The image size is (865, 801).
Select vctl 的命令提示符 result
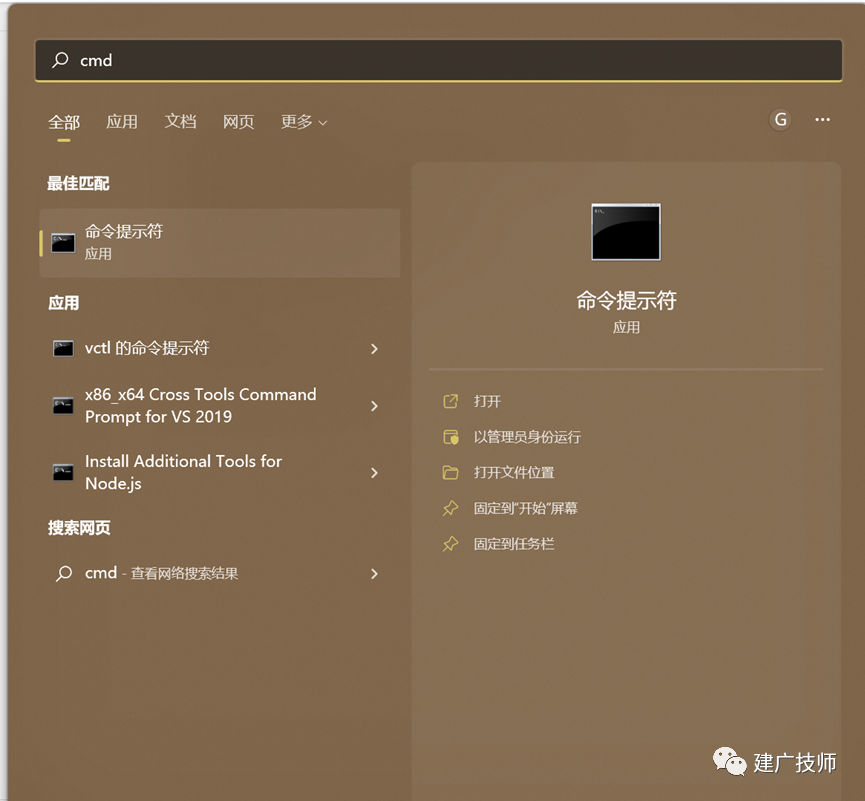(x=220, y=348)
